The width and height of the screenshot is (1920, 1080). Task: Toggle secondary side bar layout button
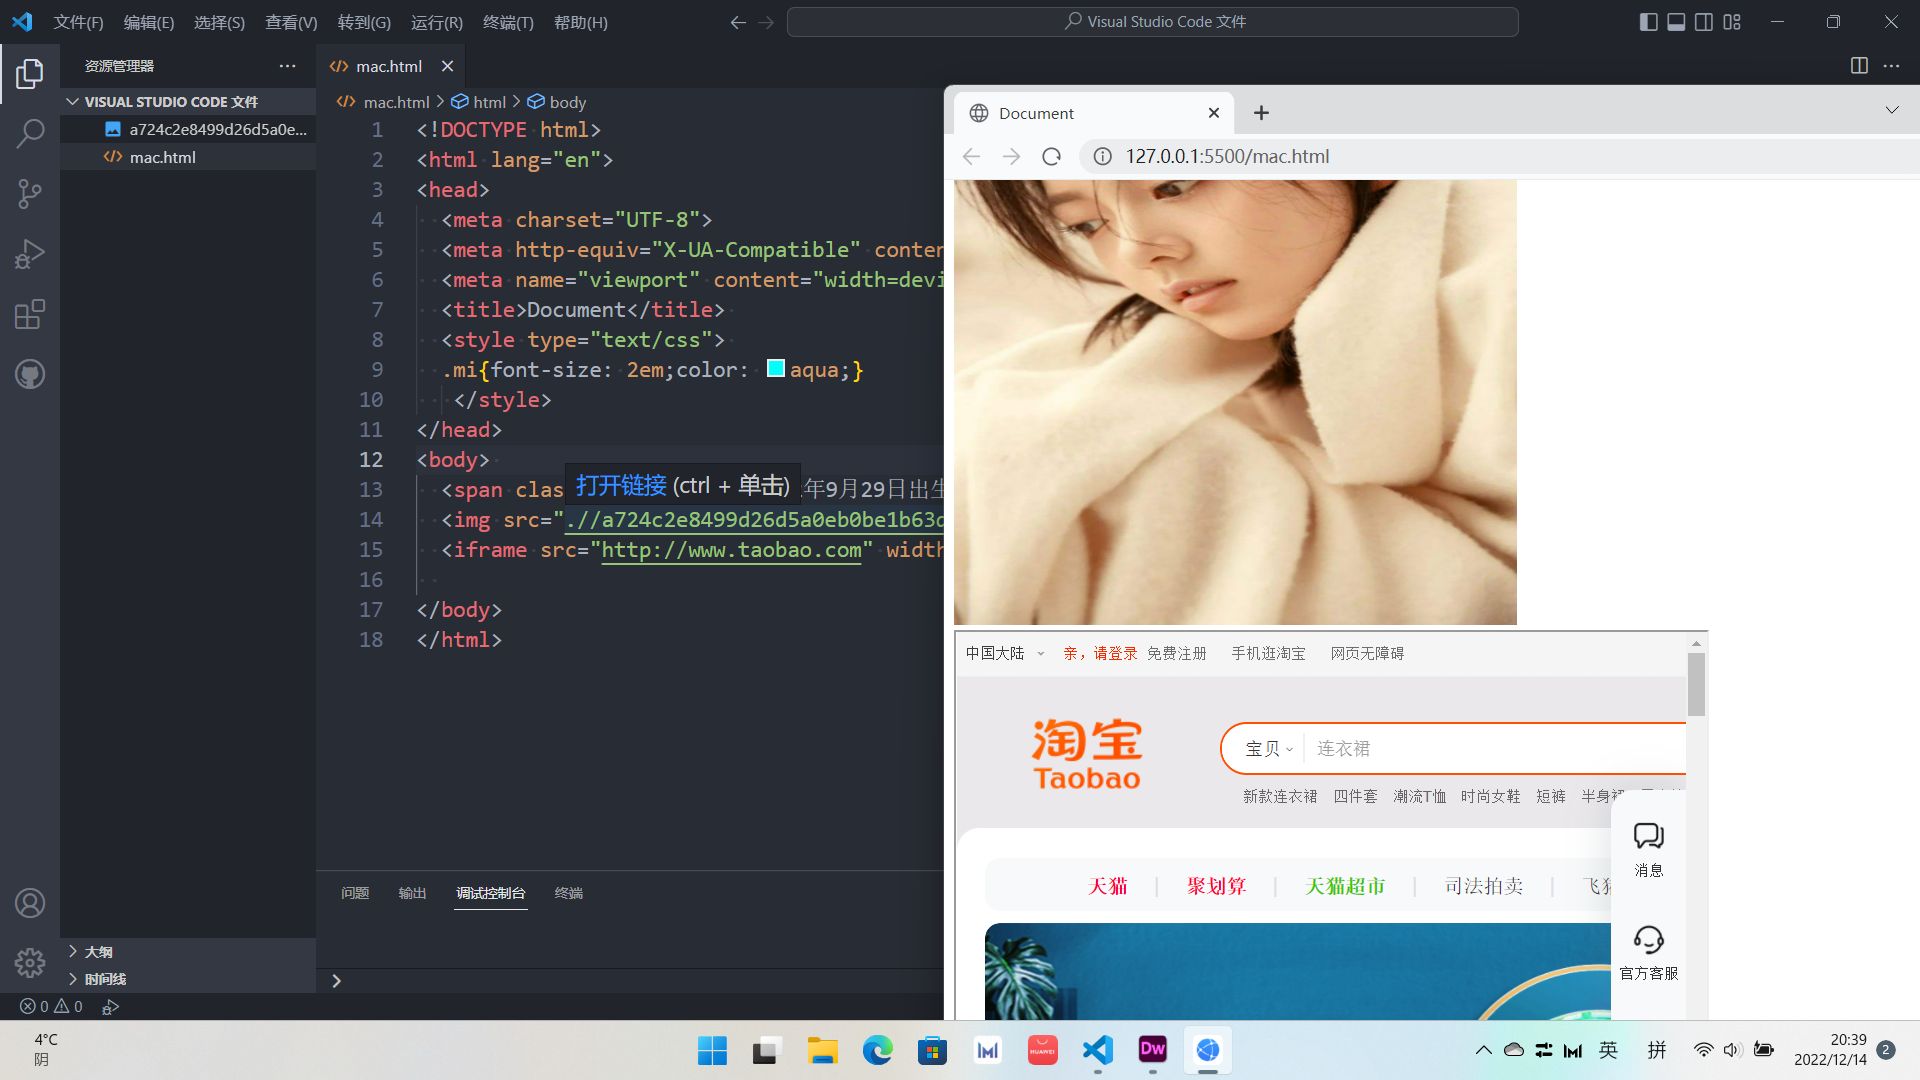click(1704, 22)
